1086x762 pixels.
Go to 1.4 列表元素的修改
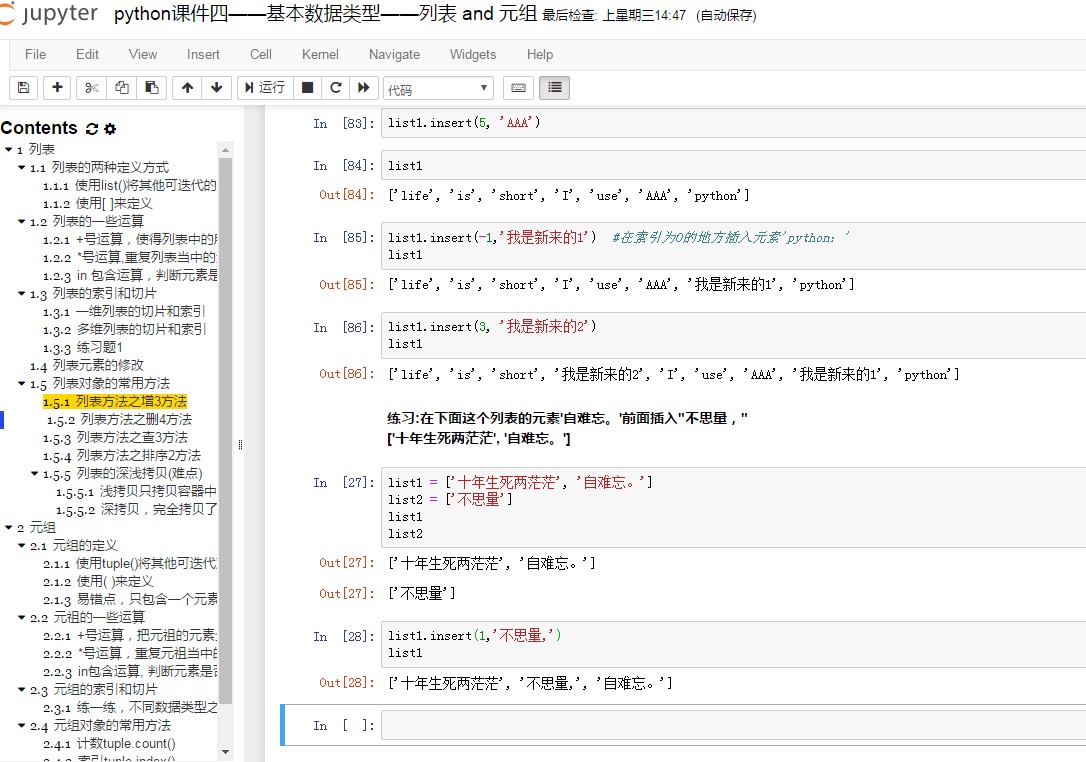pos(87,366)
